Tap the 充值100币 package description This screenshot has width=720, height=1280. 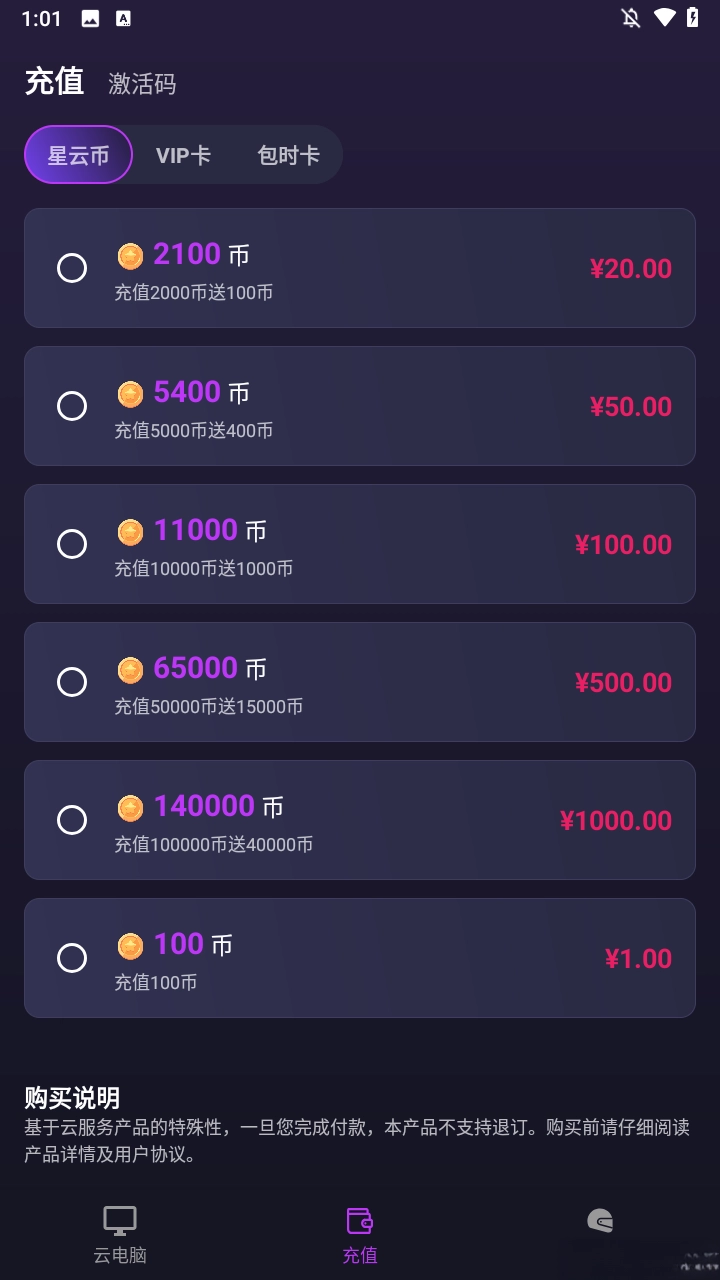coord(155,982)
